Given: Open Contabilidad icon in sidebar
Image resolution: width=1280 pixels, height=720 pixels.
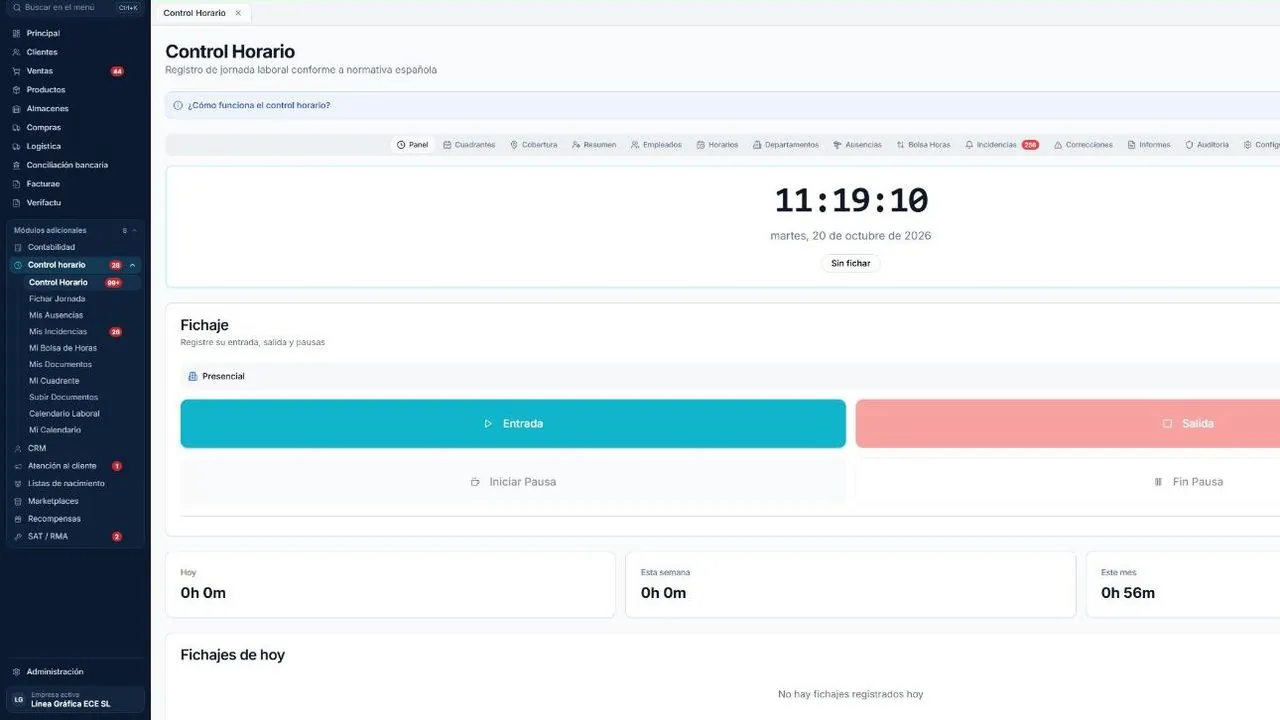Looking at the screenshot, I should click(18, 247).
